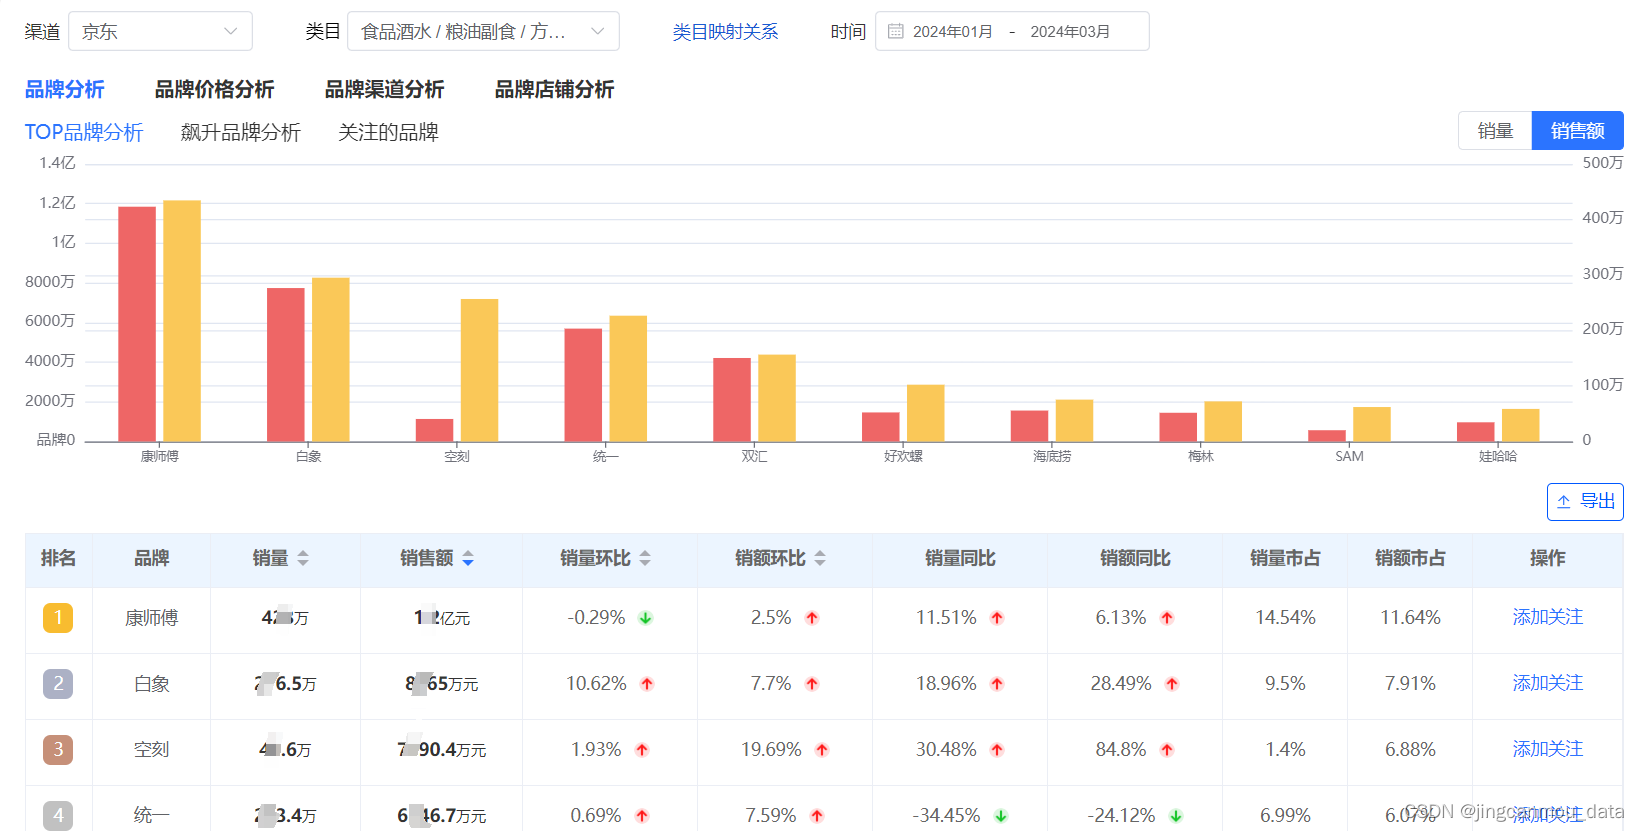
Task: Click the yellow bar for 康师傅
Action: coord(182,321)
